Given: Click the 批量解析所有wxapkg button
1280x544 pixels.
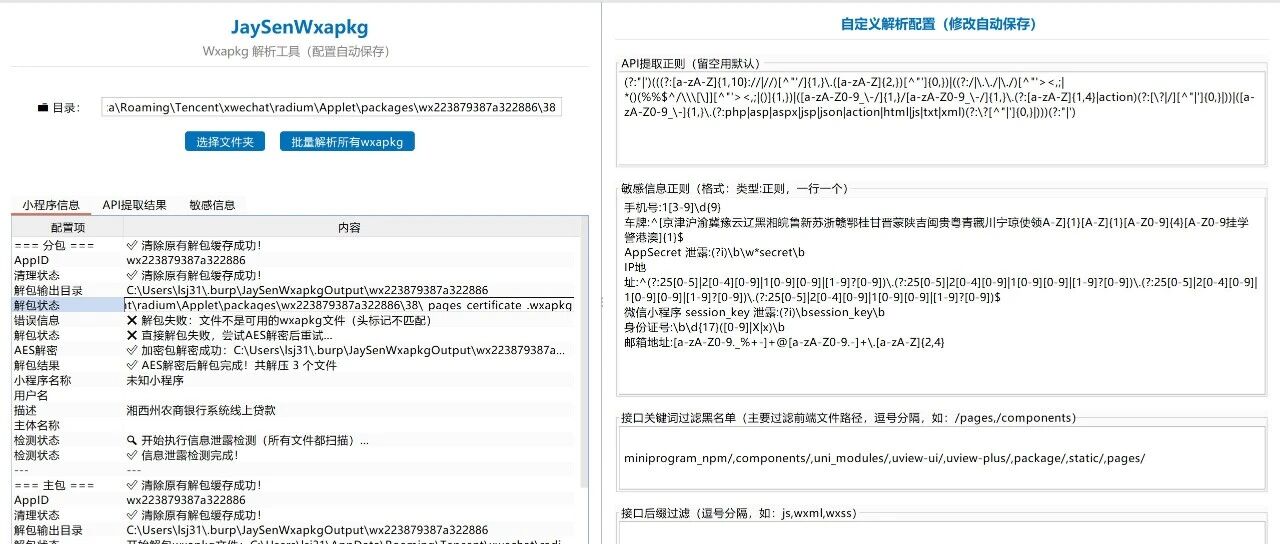Looking at the screenshot, I should pos(347,142).
